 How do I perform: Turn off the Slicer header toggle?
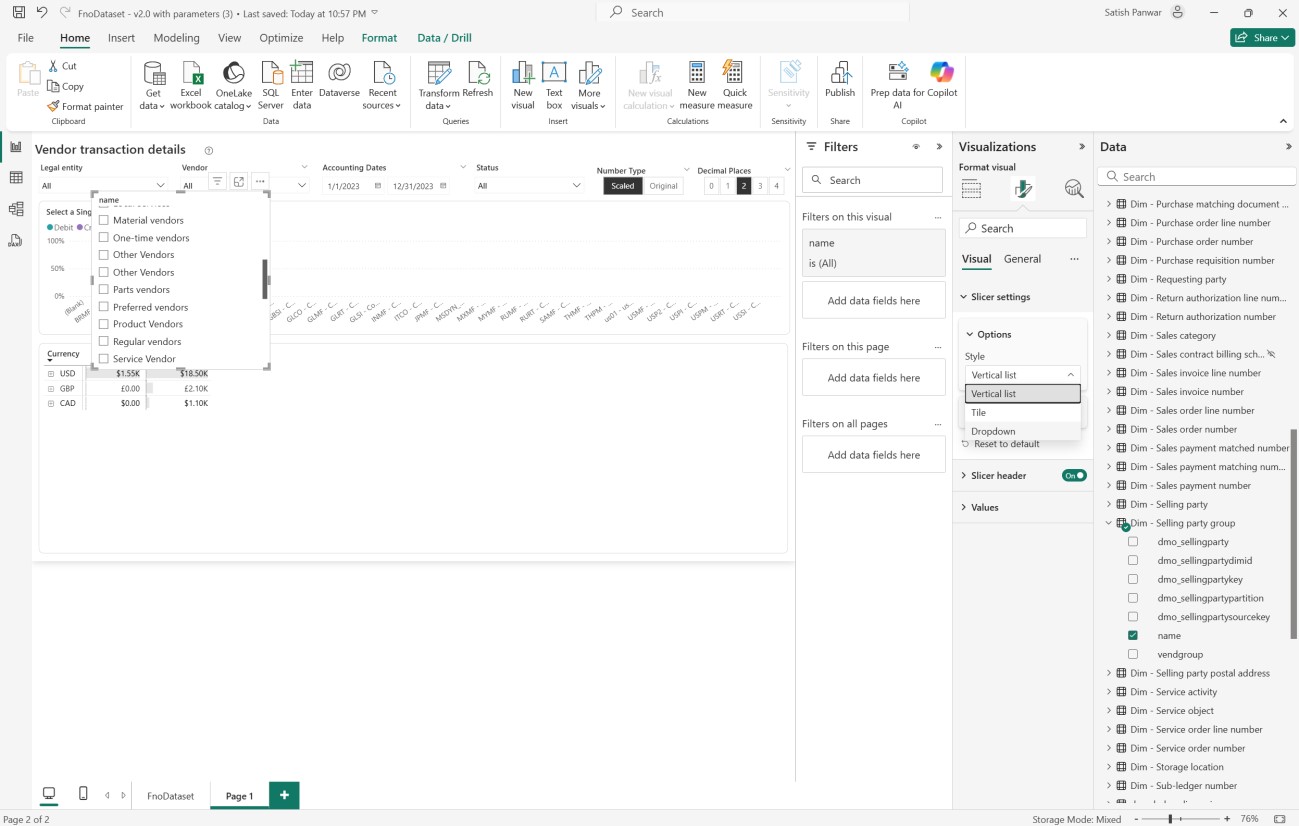point(1074,476)
